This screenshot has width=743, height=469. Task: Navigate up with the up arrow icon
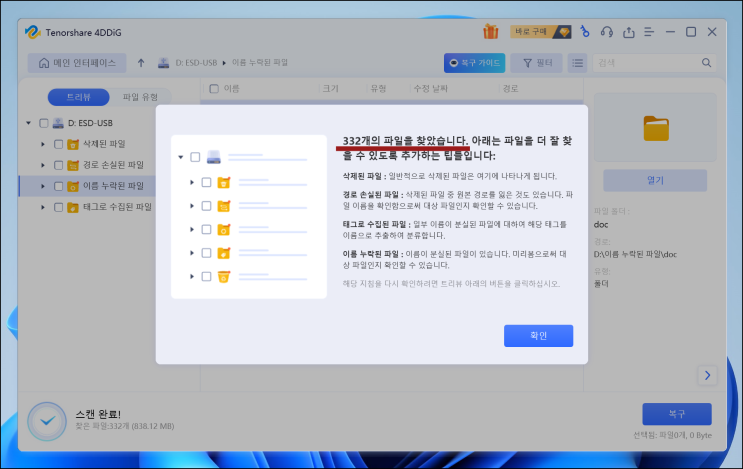tap(141, 63)
